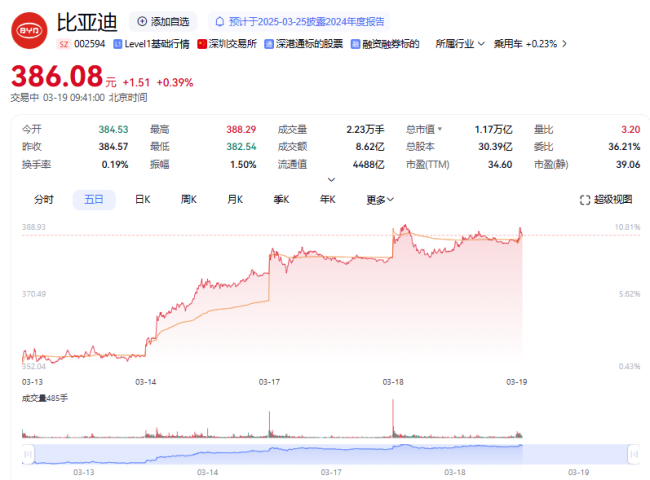This screenshot has width=650, height=480.
Task: Click the 比亚迪 stock name title
Action: coord(87,22)
